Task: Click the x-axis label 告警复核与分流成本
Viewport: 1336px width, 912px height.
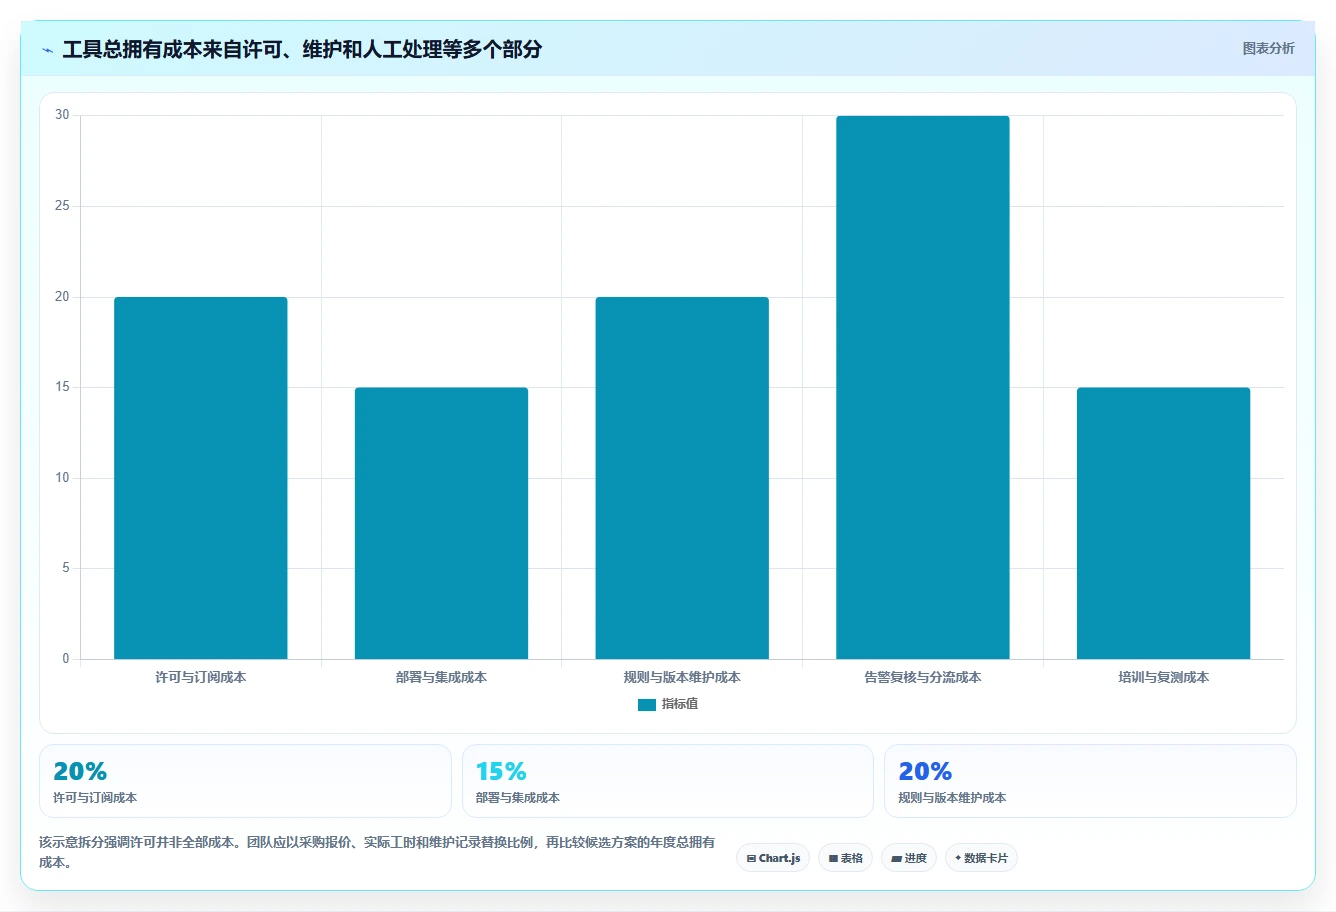Action: (923, 677)
